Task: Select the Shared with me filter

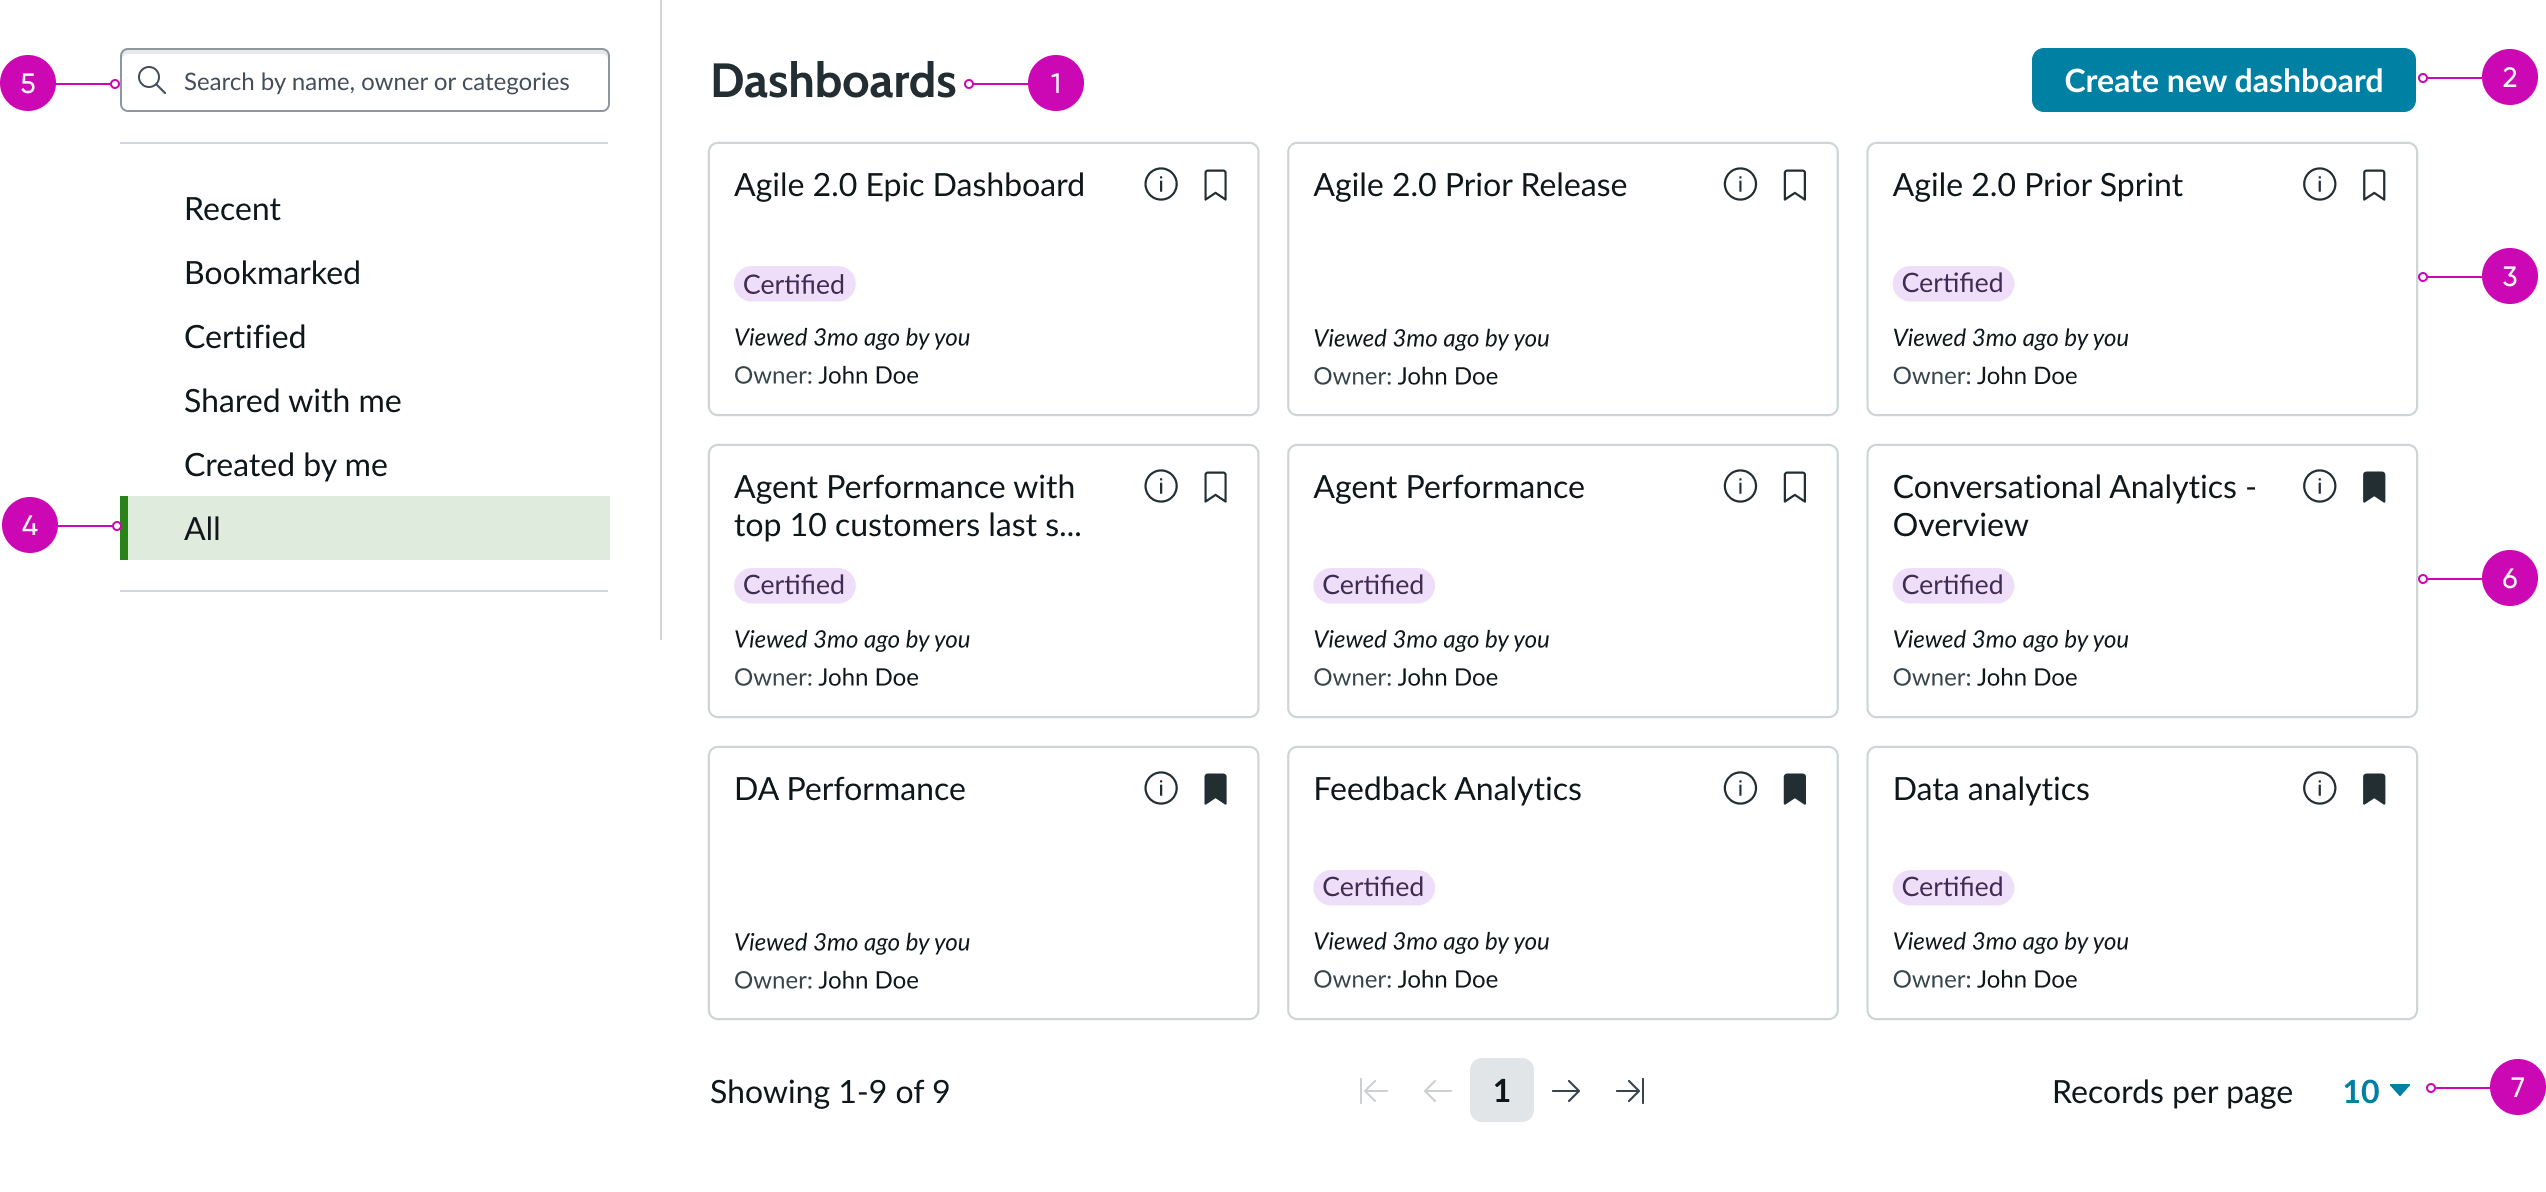Action: pyautogui.click(x=293, y=400)
